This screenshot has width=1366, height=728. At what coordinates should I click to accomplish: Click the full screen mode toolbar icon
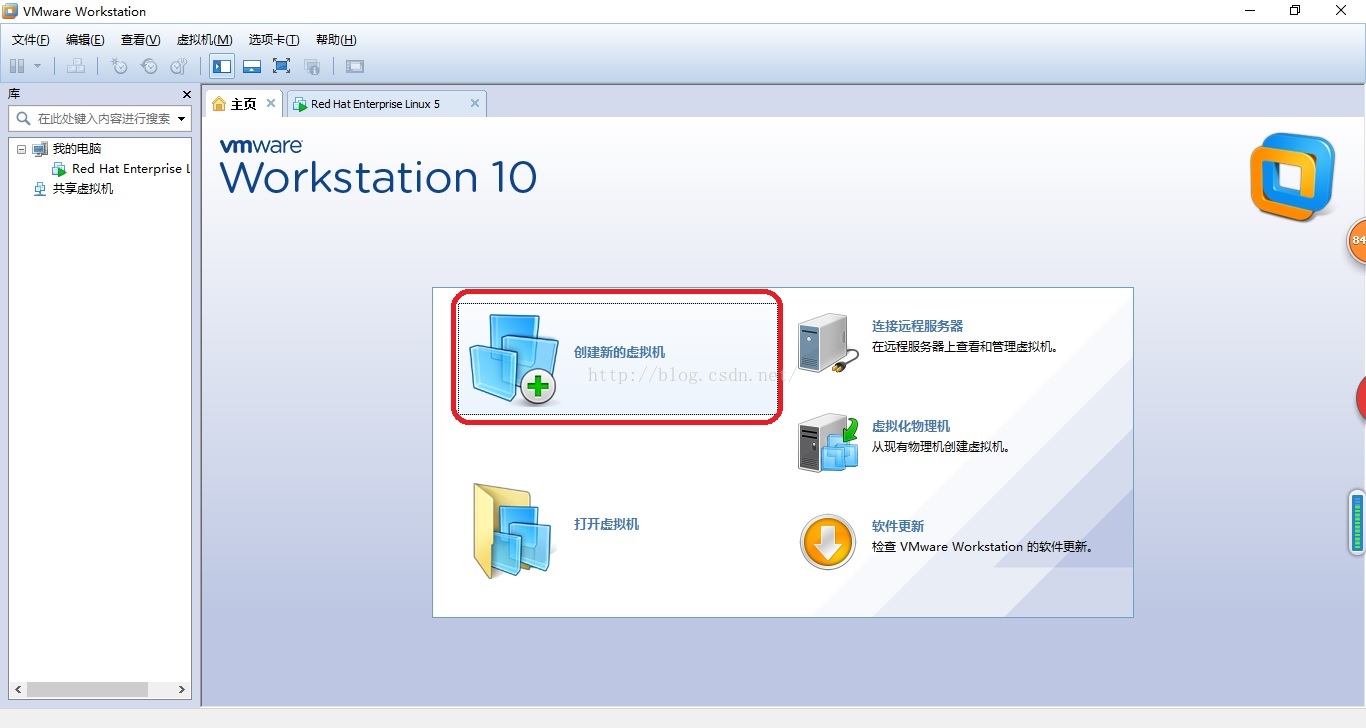[282, 66]
